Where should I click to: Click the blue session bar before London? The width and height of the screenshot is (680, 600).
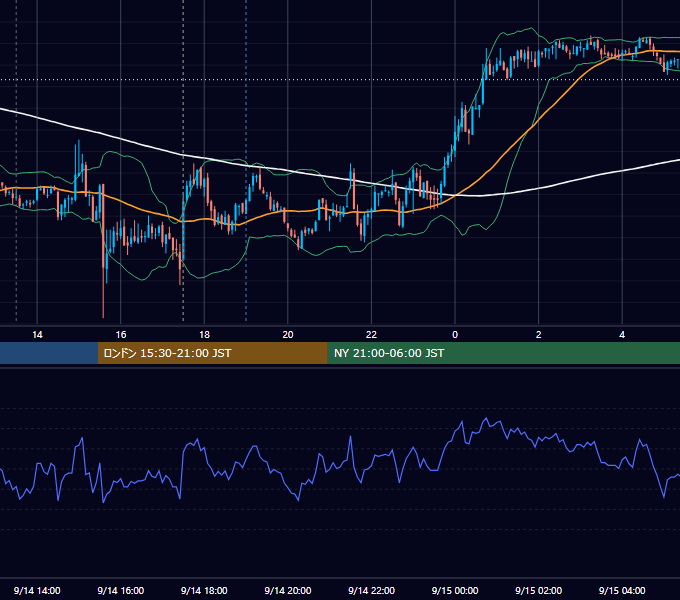click(x=49, y=353)
